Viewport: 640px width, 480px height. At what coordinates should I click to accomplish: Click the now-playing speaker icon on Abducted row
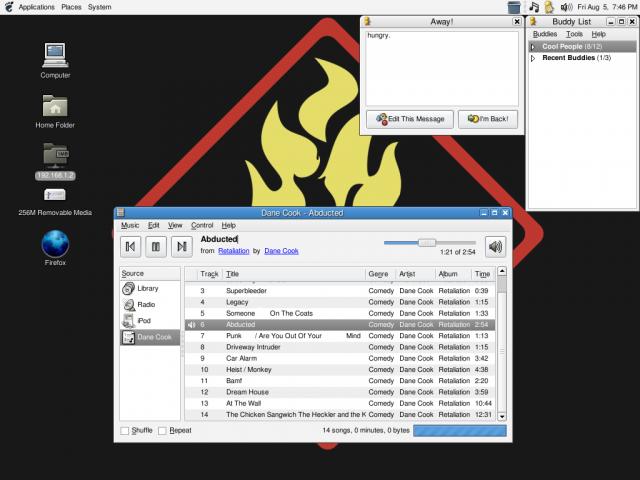tap(191, 325)
